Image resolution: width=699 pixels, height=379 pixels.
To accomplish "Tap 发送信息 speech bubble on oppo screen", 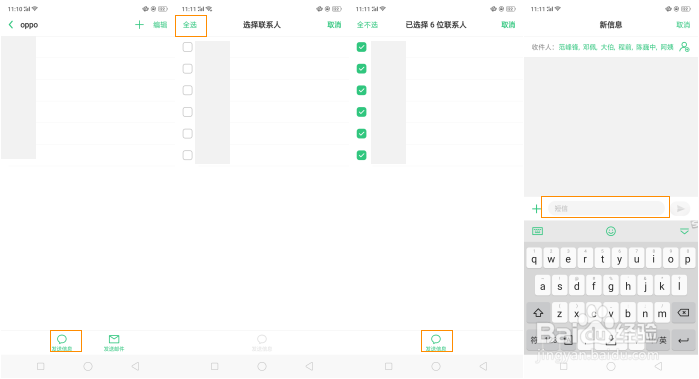I will click(62, 342).
